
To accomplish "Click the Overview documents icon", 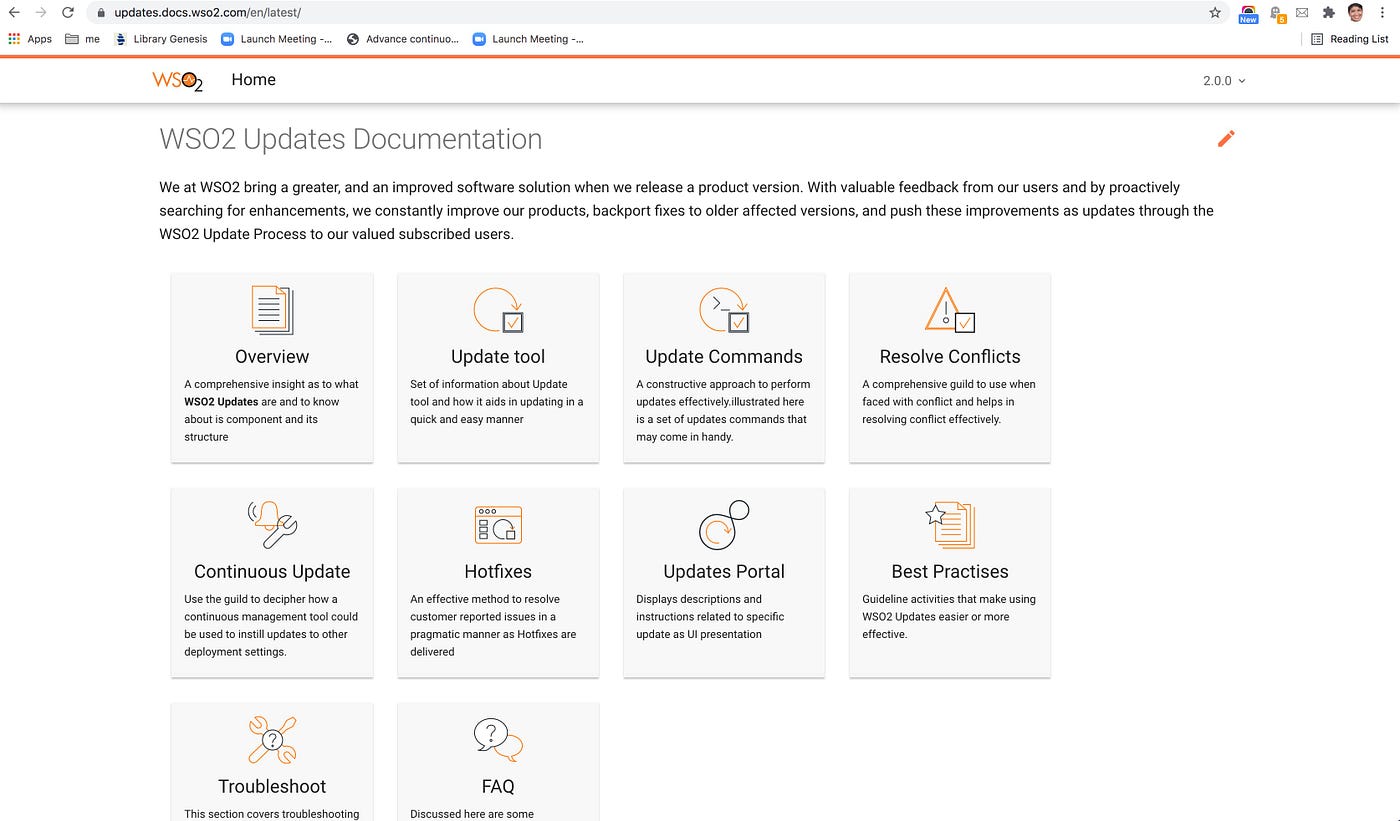I will (272, 310).
